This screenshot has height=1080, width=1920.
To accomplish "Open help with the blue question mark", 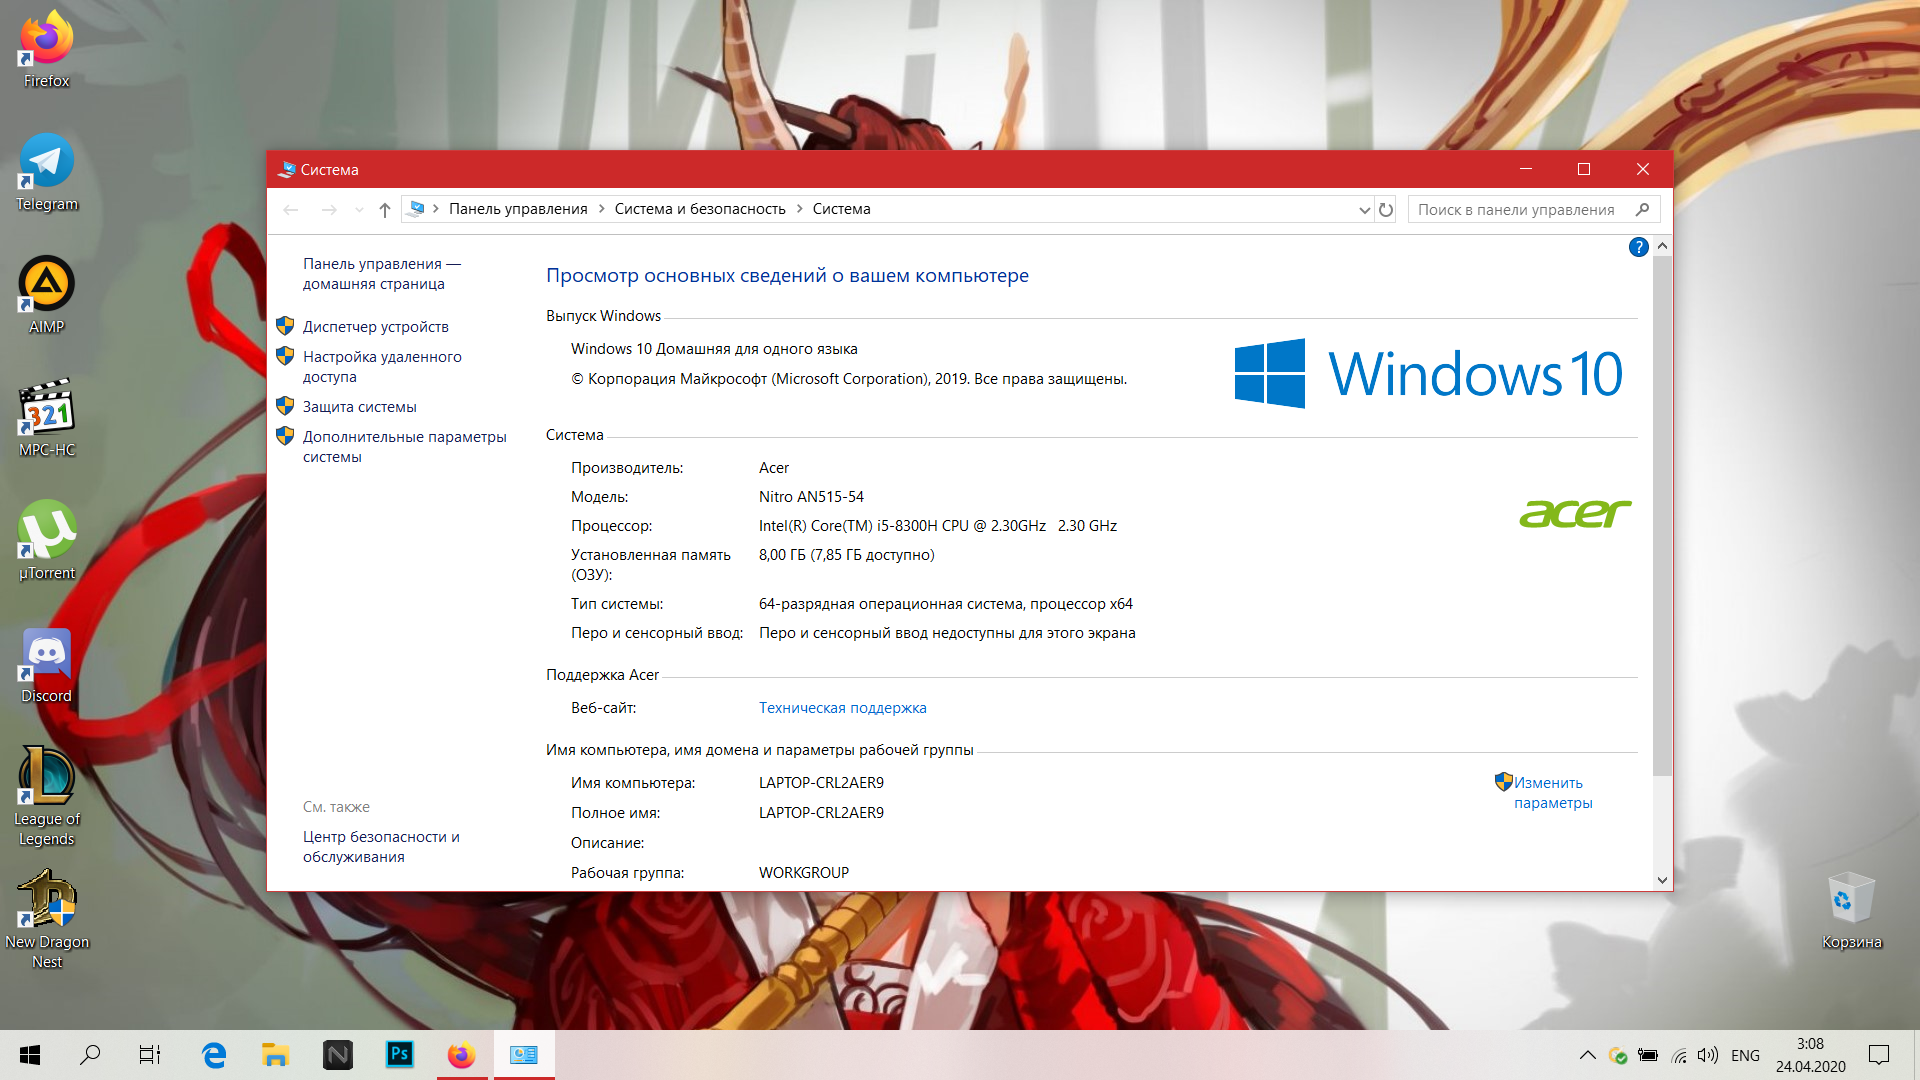I will point(1638,247).
